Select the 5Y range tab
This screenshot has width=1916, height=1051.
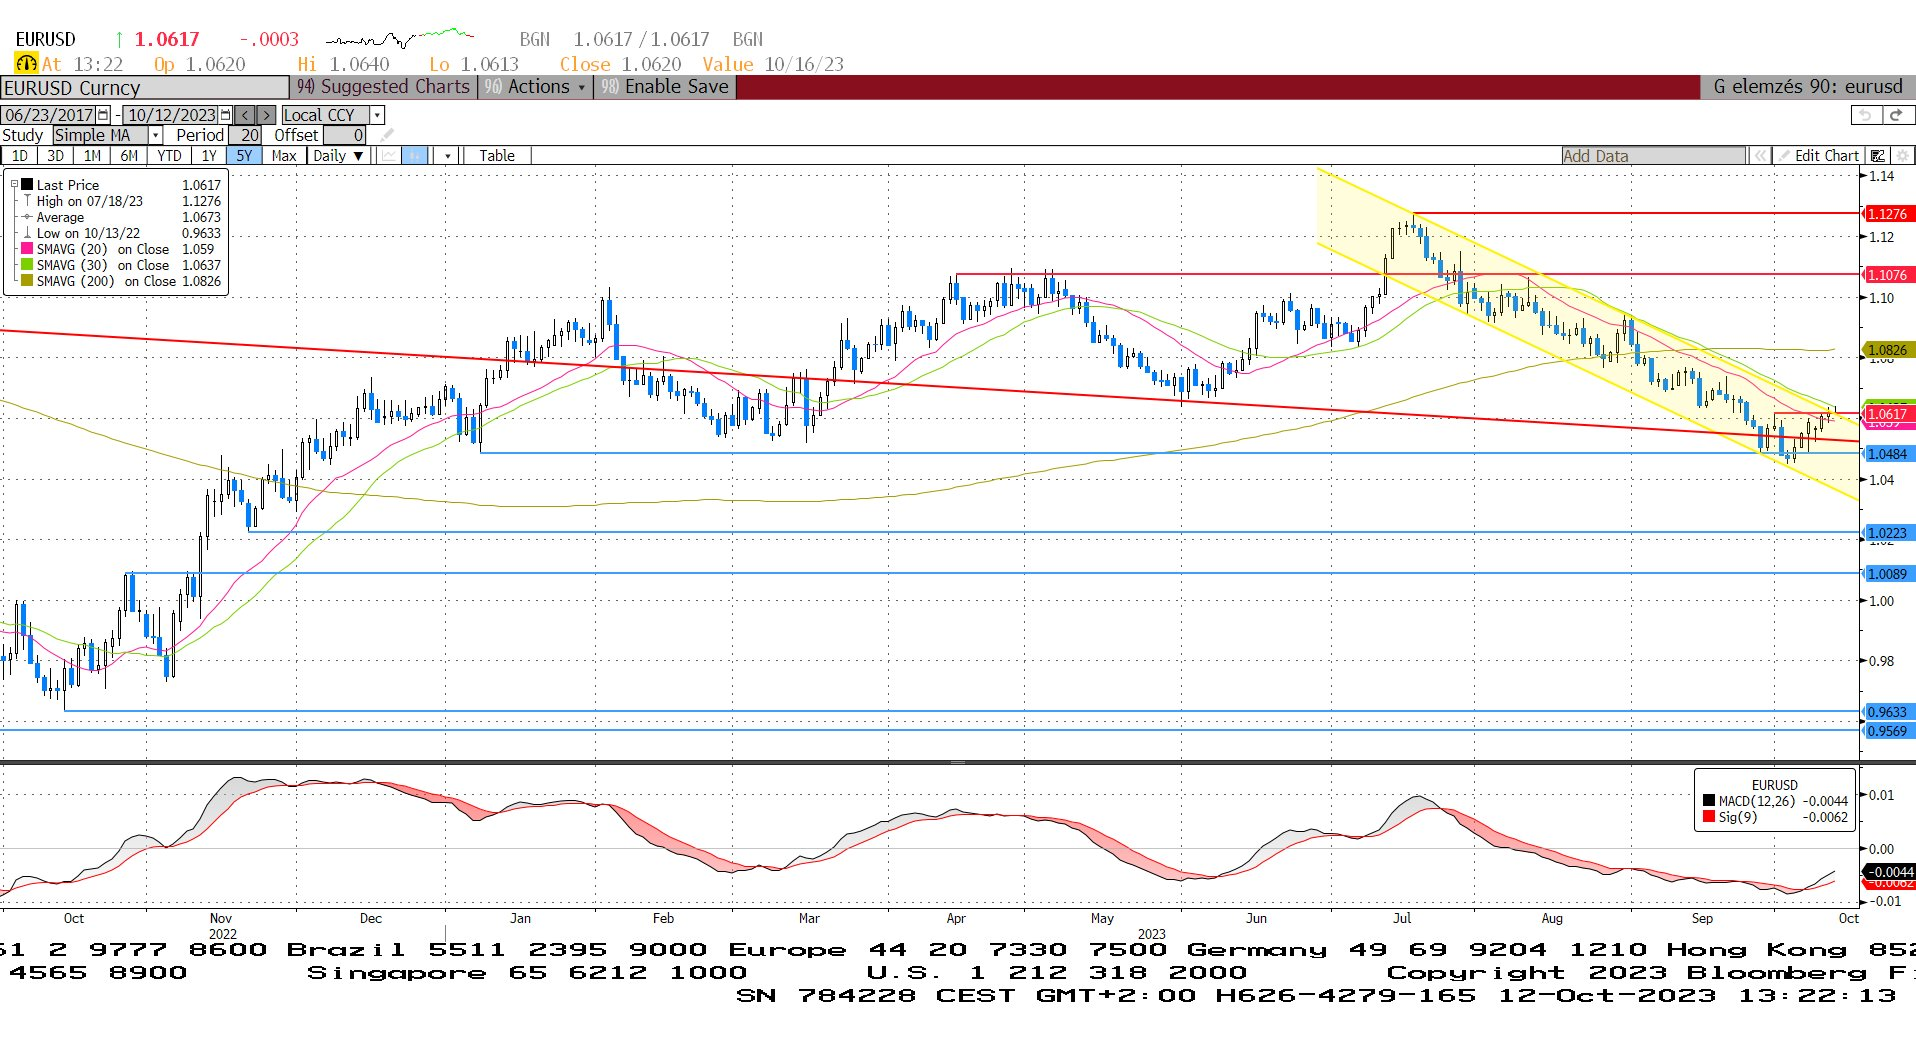click(244, 156)
